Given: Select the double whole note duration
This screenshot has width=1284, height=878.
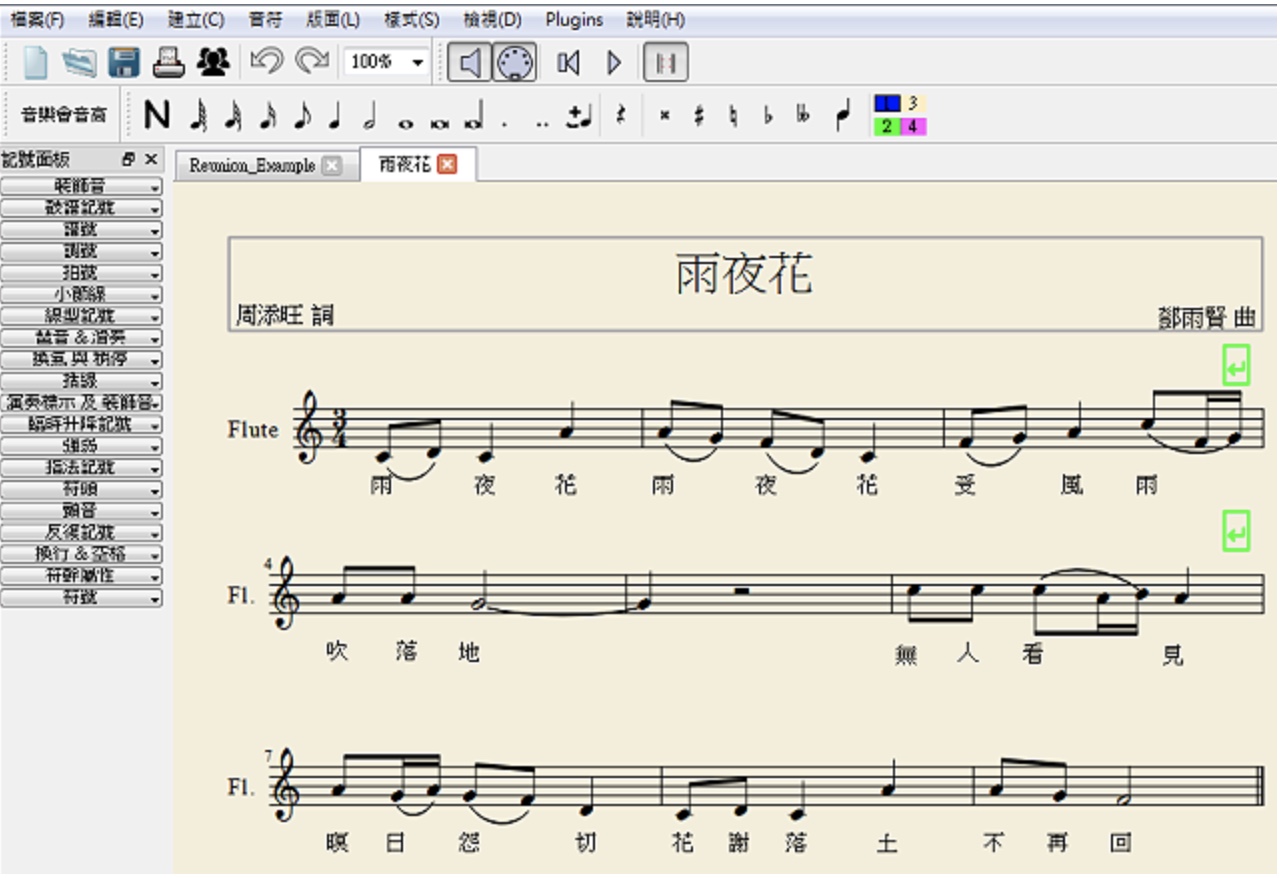Looking at the screenshot, I should point(440,123).
